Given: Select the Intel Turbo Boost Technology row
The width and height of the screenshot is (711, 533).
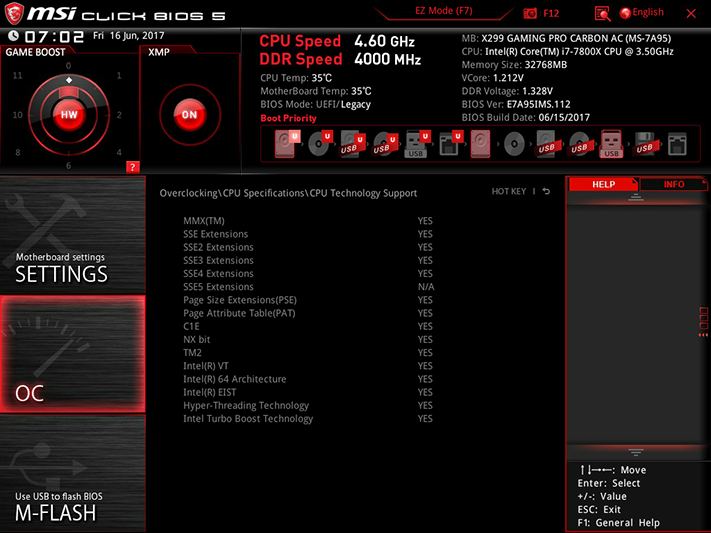Looking at the screenshot, I should point(308,418).
